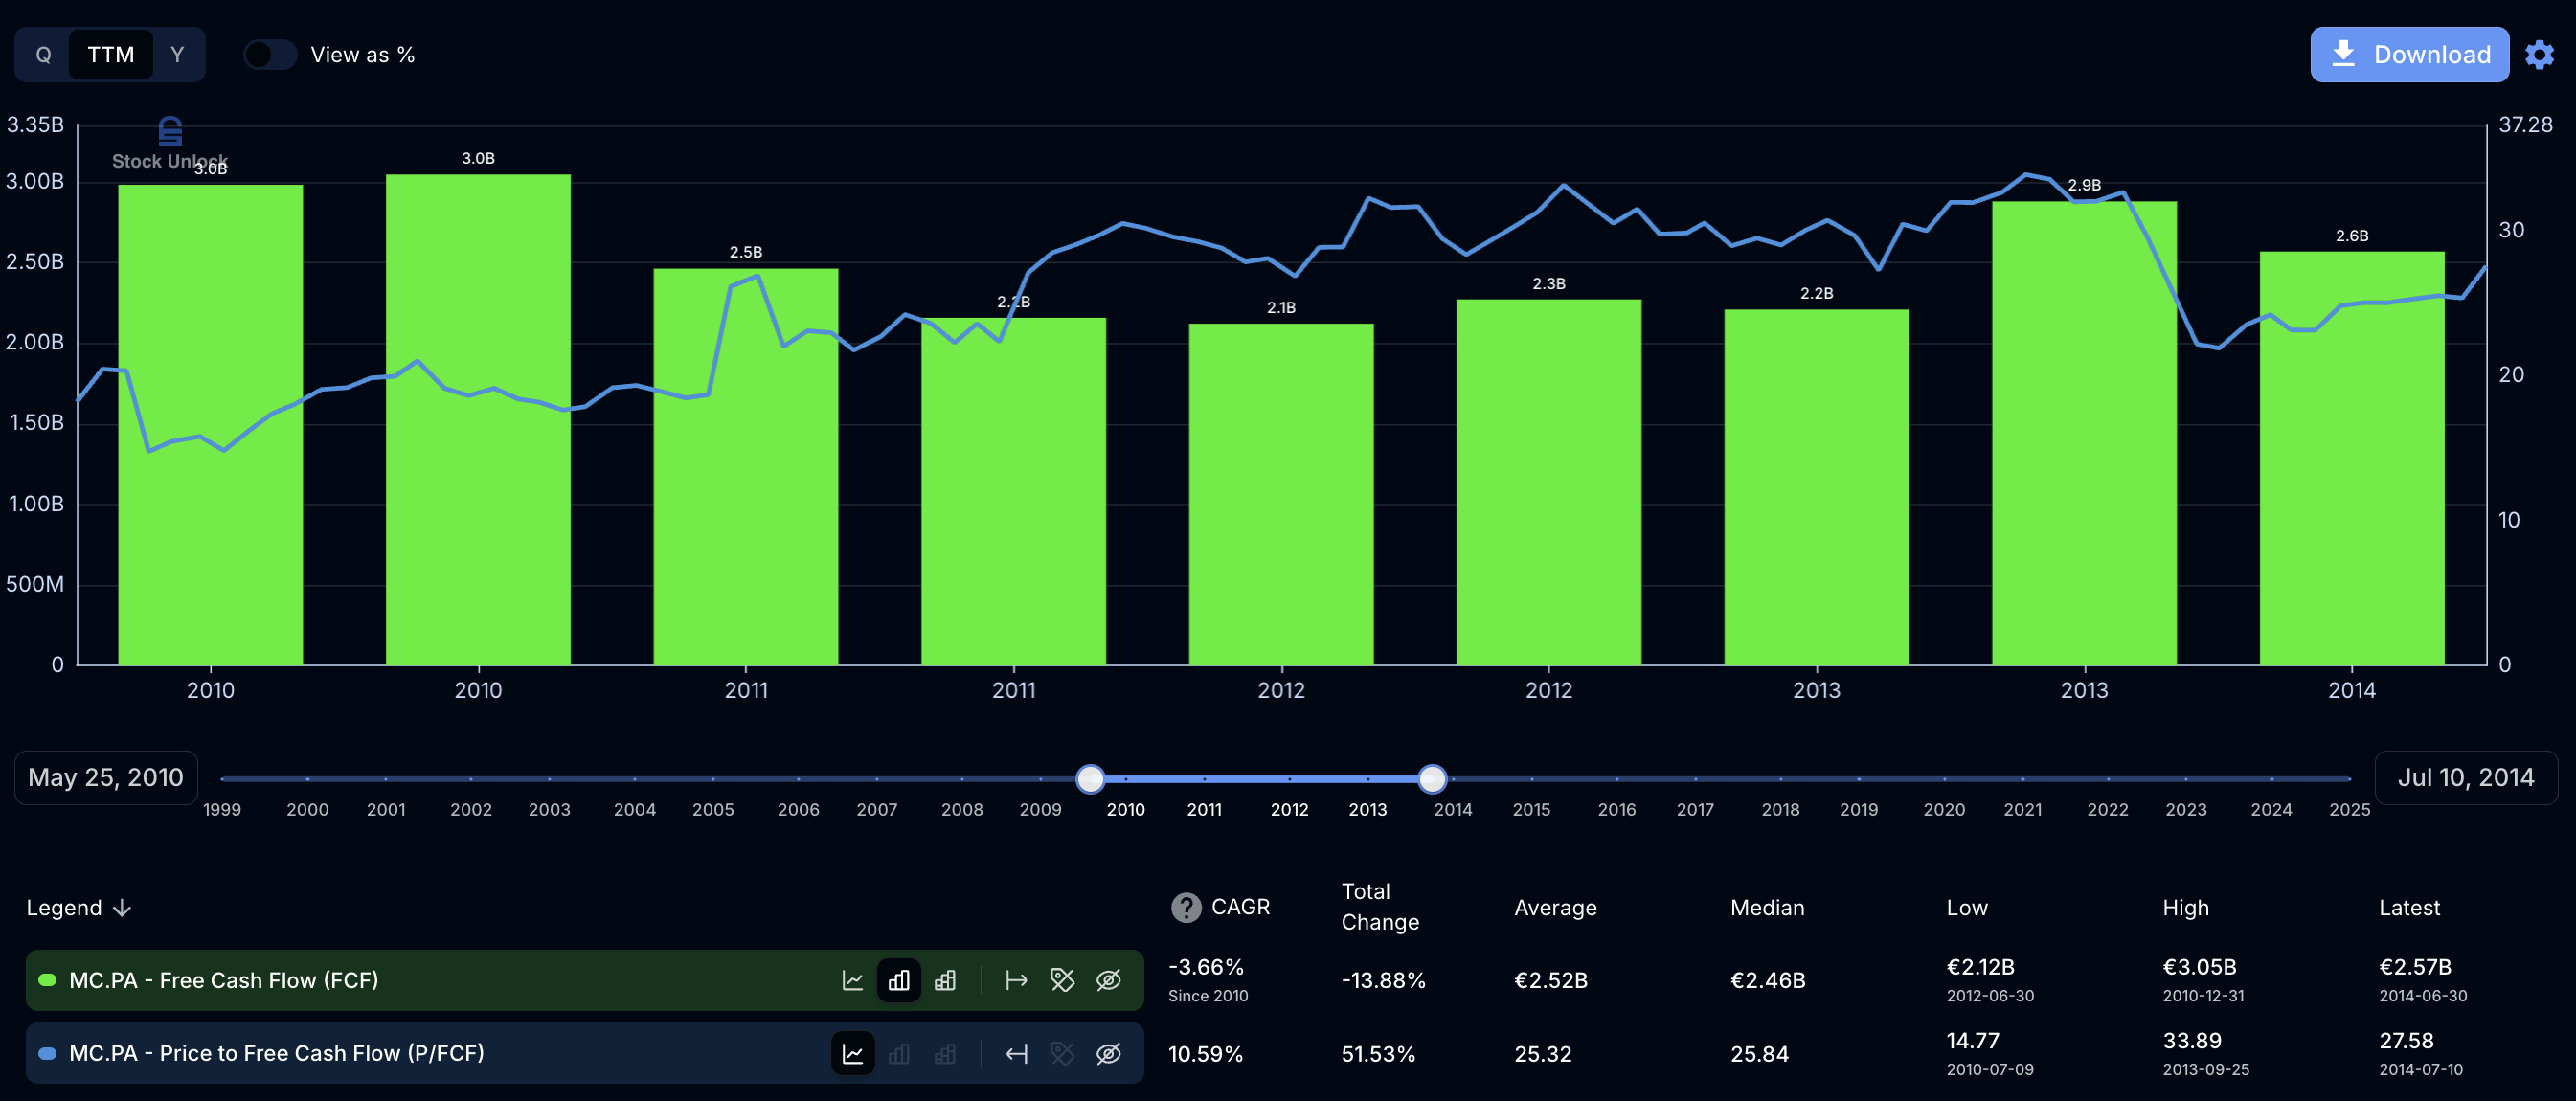Click the 2.6B bar for 2014
The width and height of the screenshot is (2576, 1101).
[x=2352, y=458]
